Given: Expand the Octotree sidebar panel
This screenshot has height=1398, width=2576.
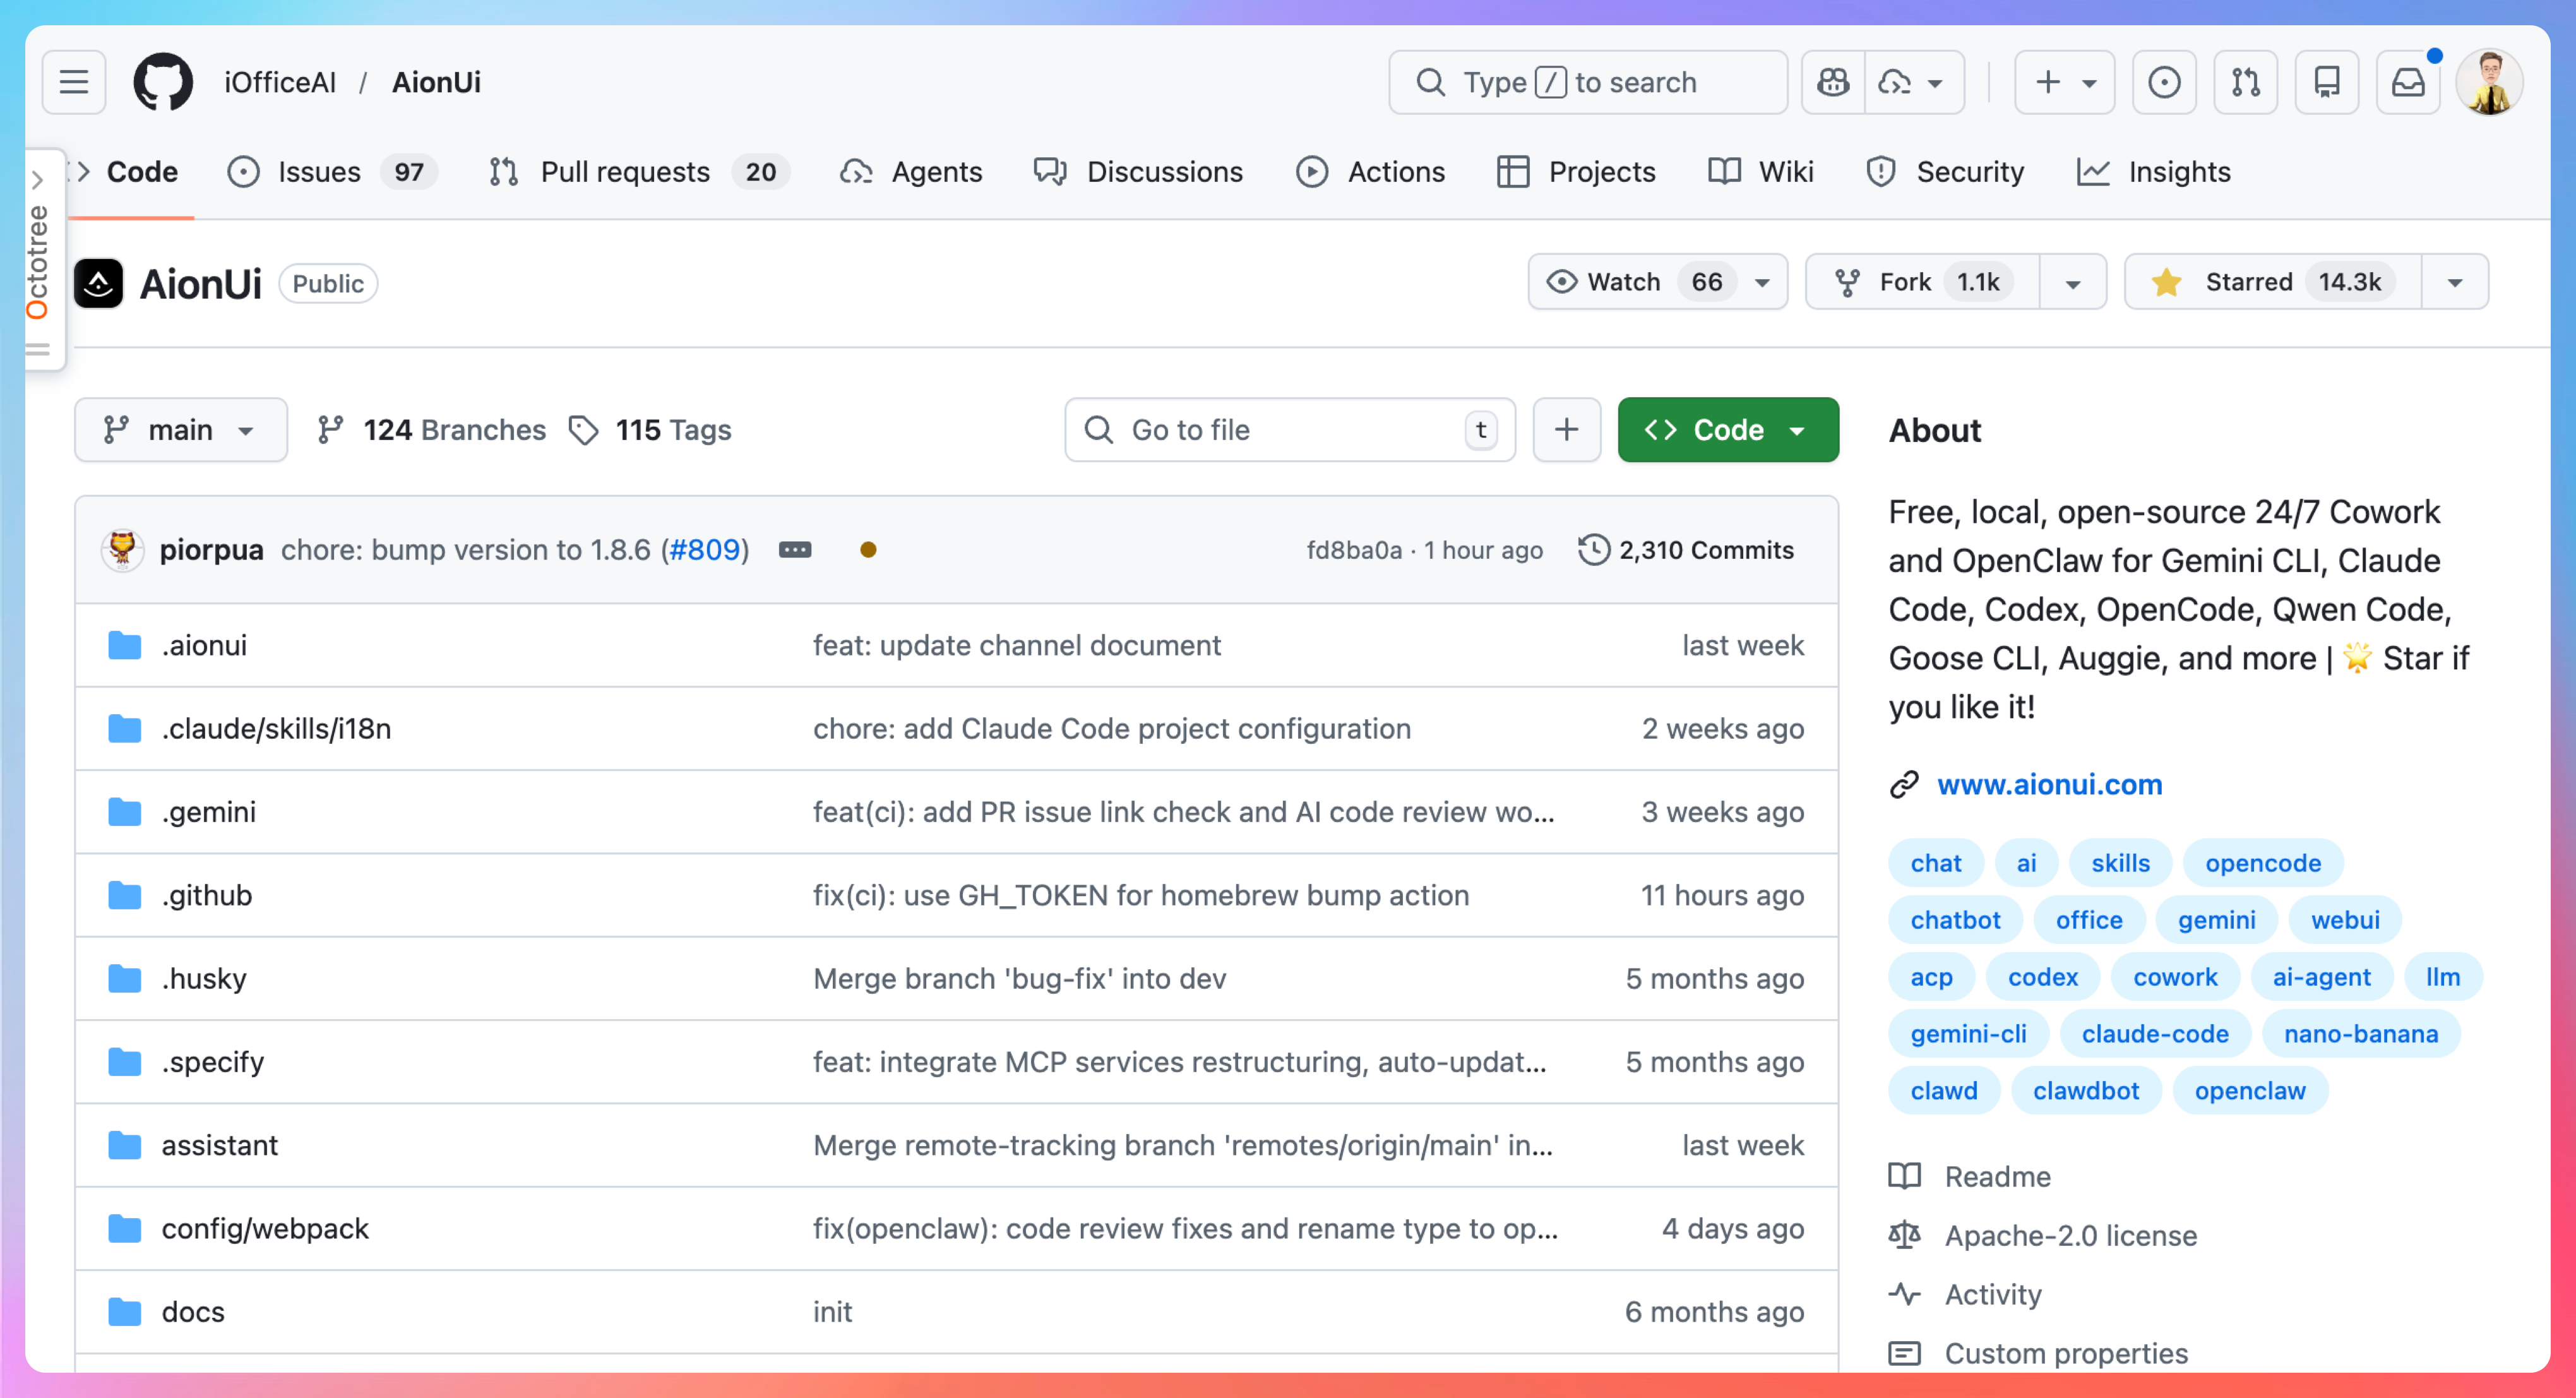Looking at the screenshot, I should tap(37, 180).
